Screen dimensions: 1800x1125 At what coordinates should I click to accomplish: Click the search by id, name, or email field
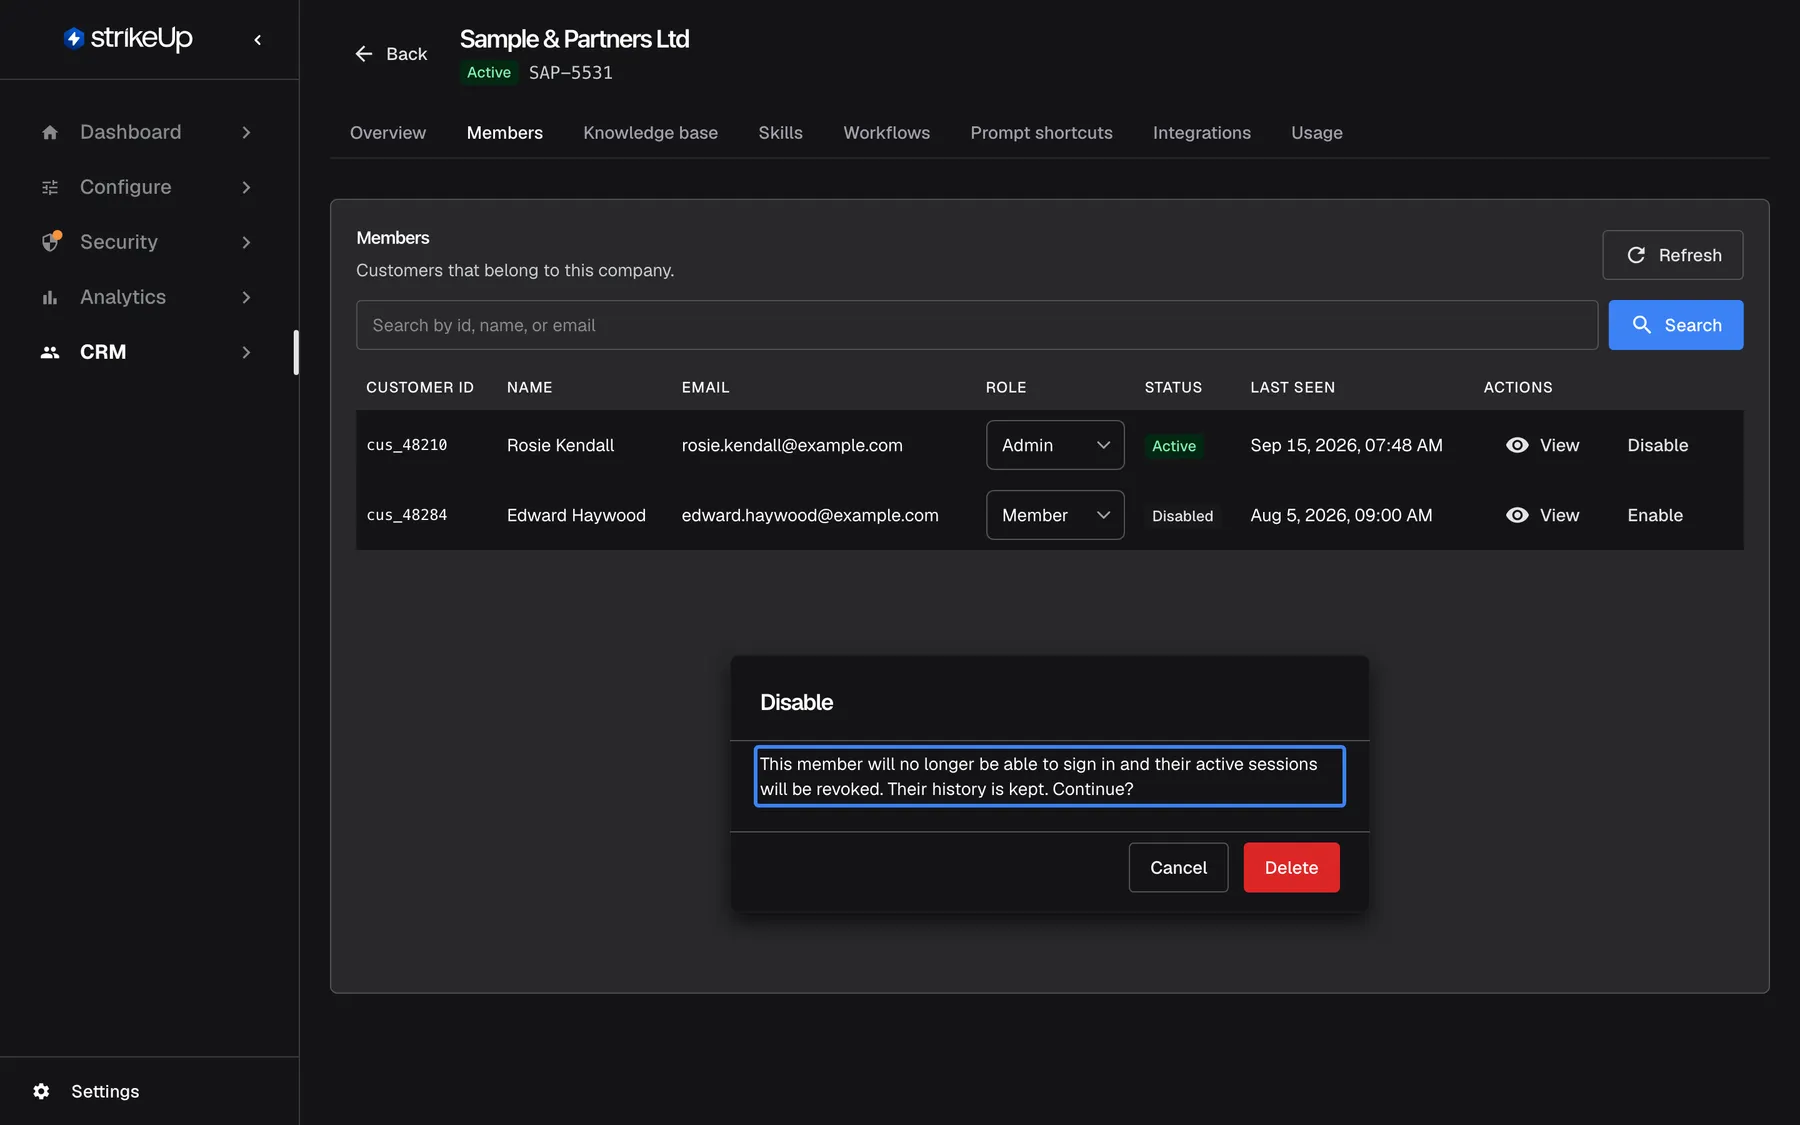[977, 325]
